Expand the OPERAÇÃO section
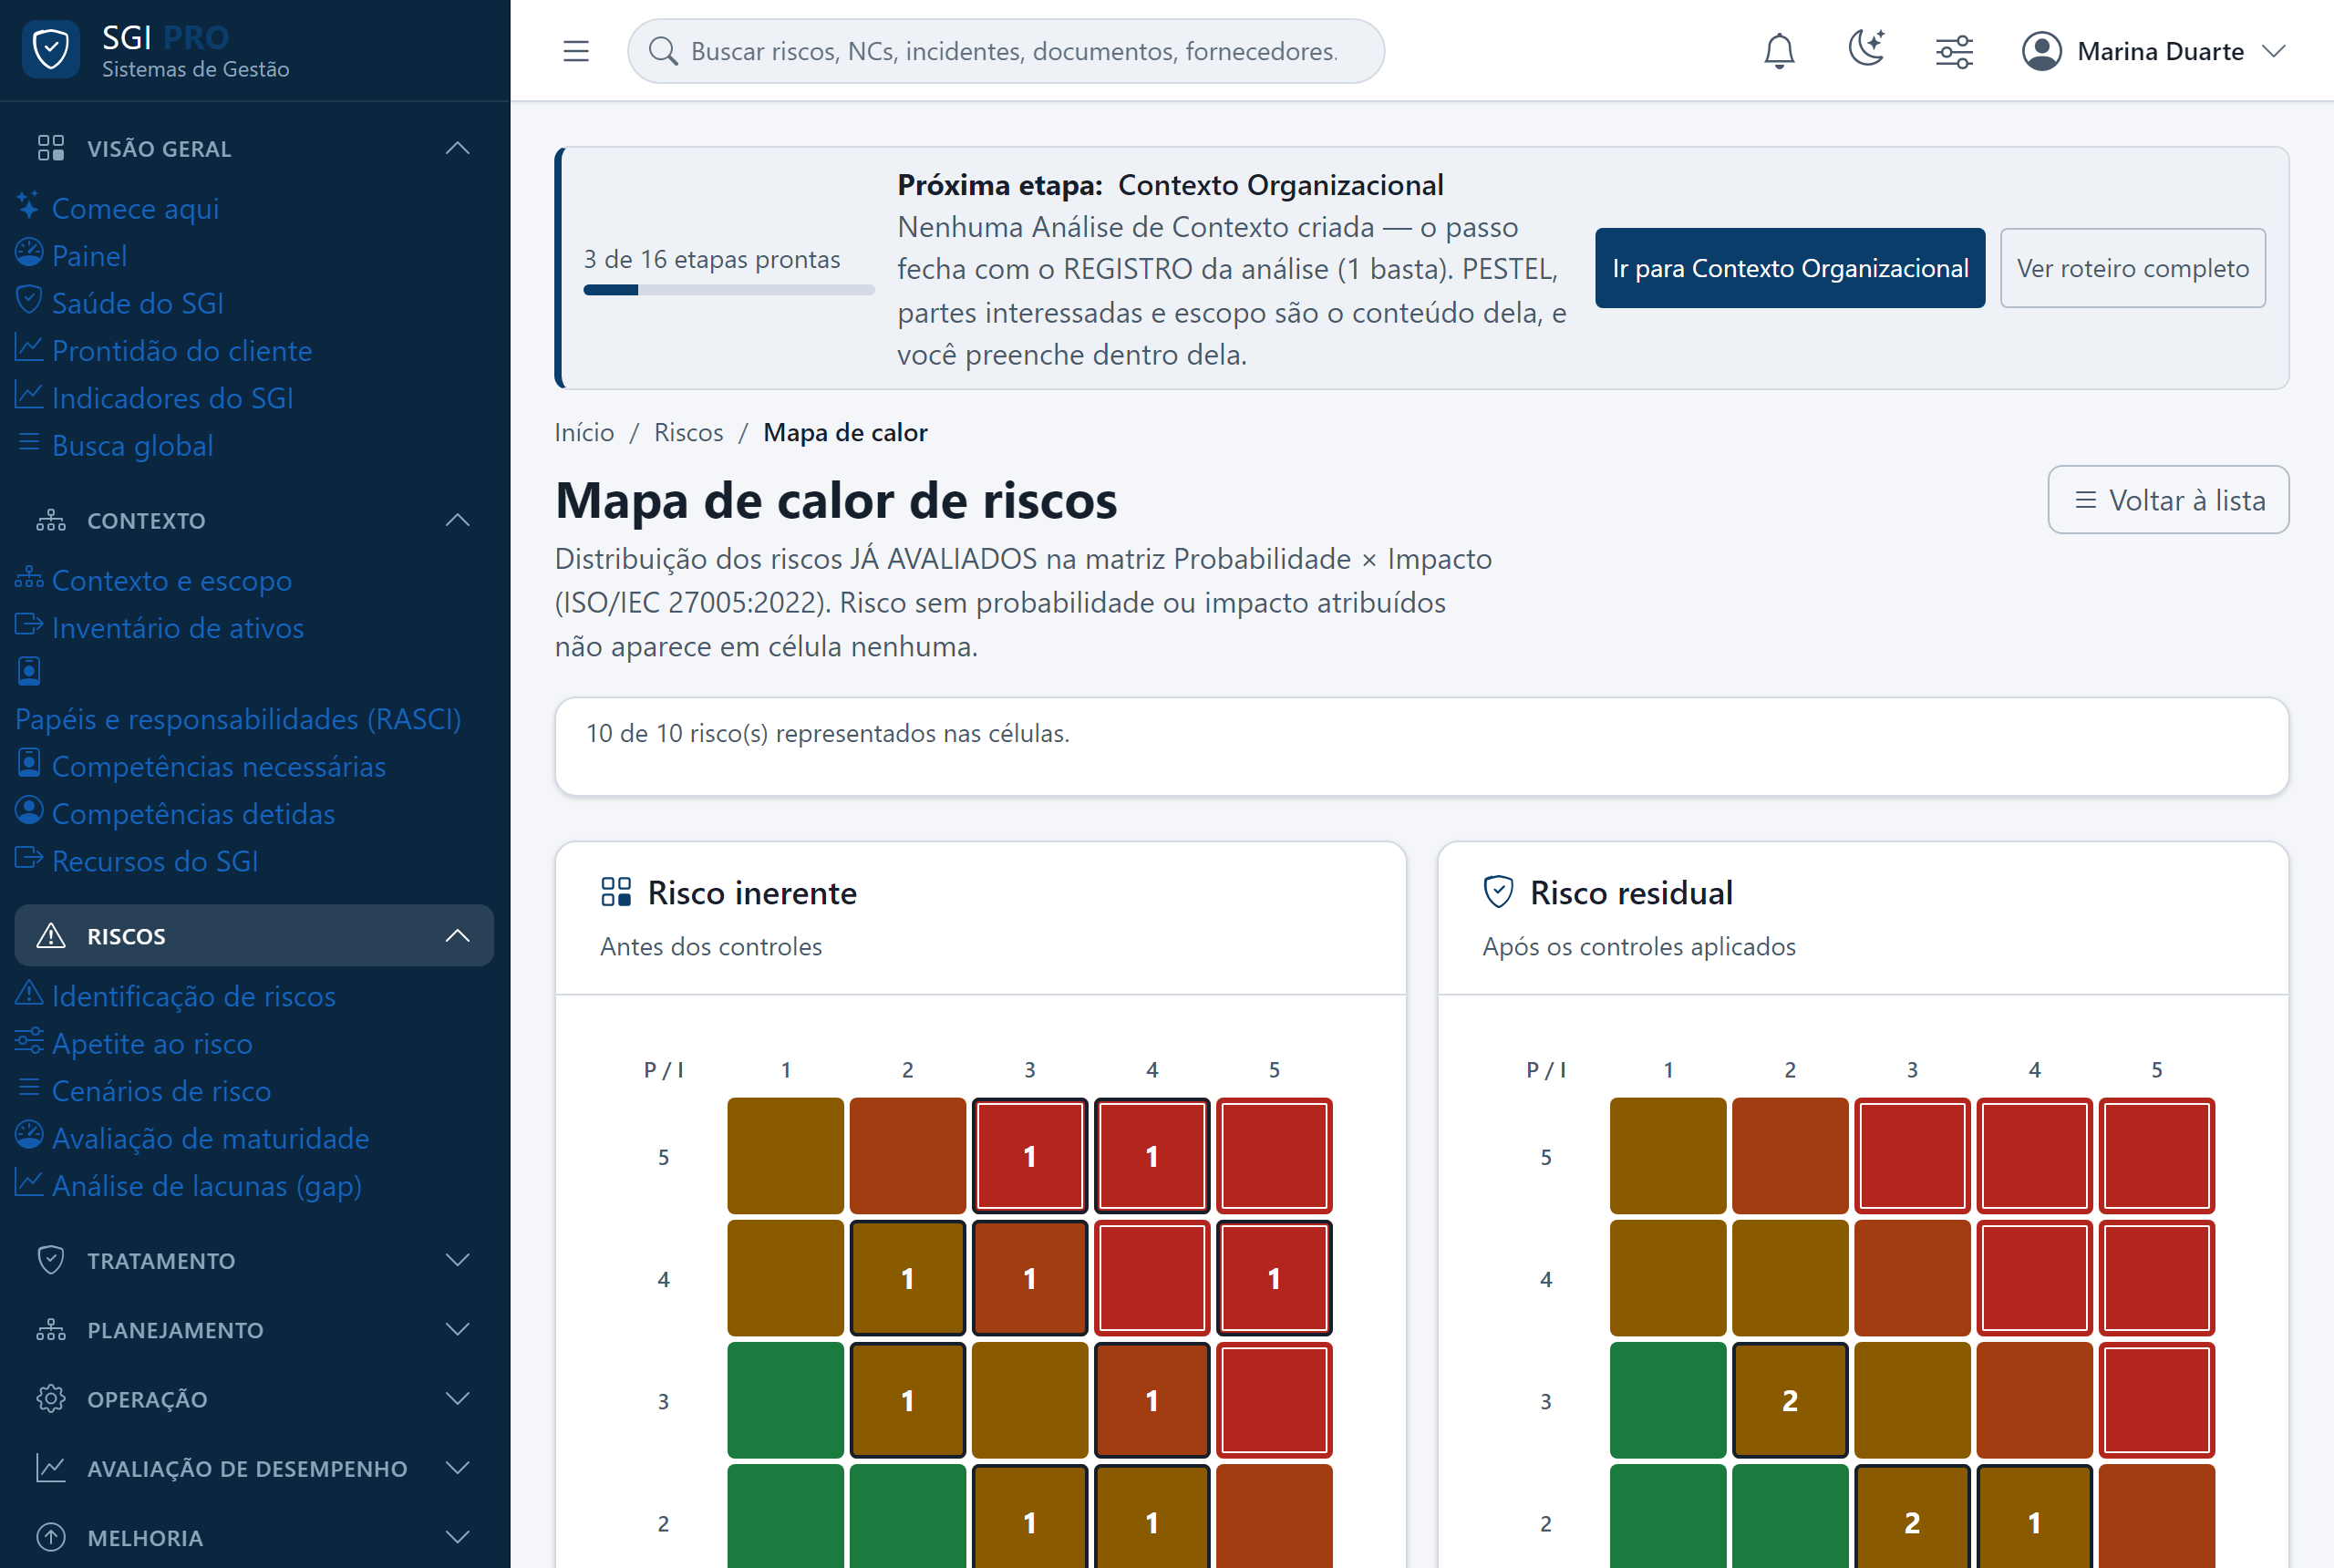 [254, 1399]
